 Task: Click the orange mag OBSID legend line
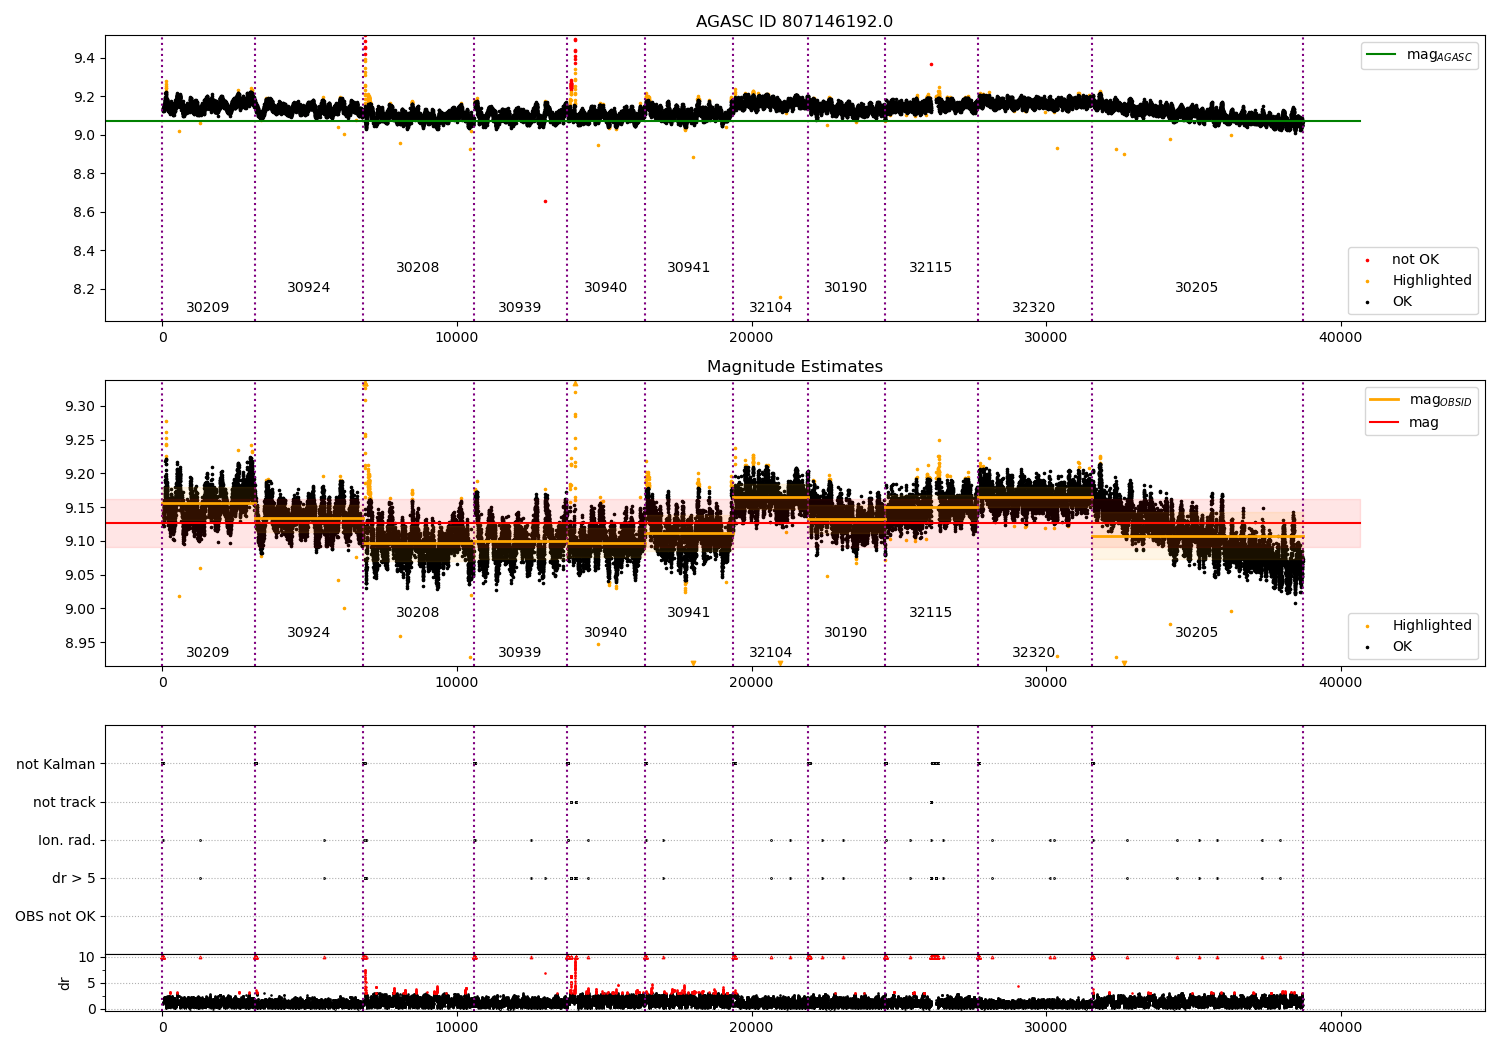click(x=1385, y=400)
